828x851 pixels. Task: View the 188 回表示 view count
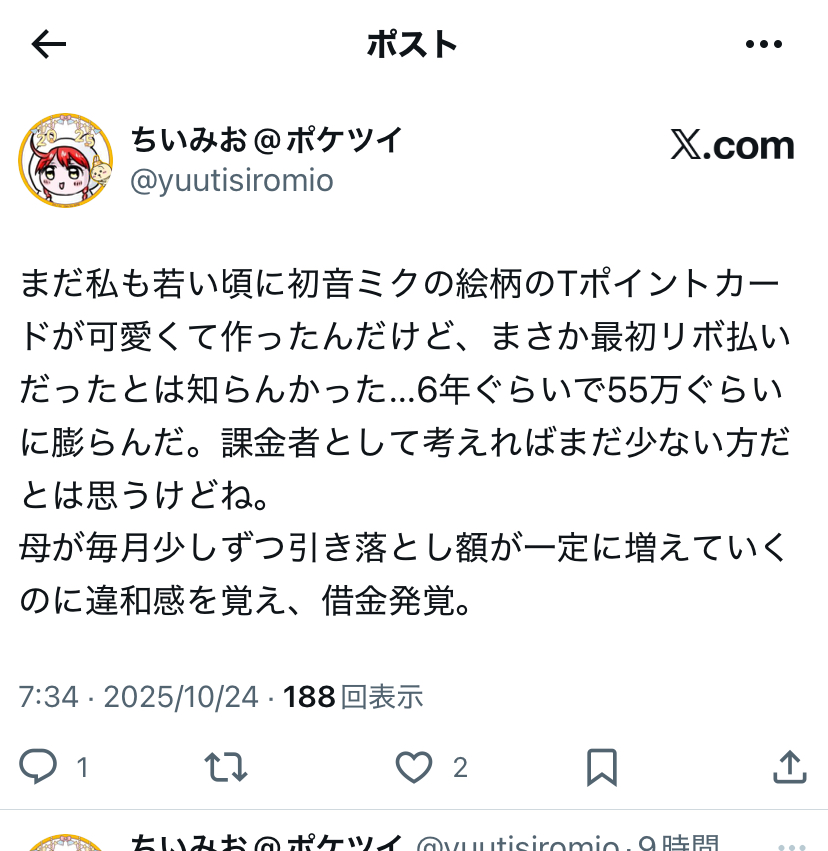[x=353, y=696]
